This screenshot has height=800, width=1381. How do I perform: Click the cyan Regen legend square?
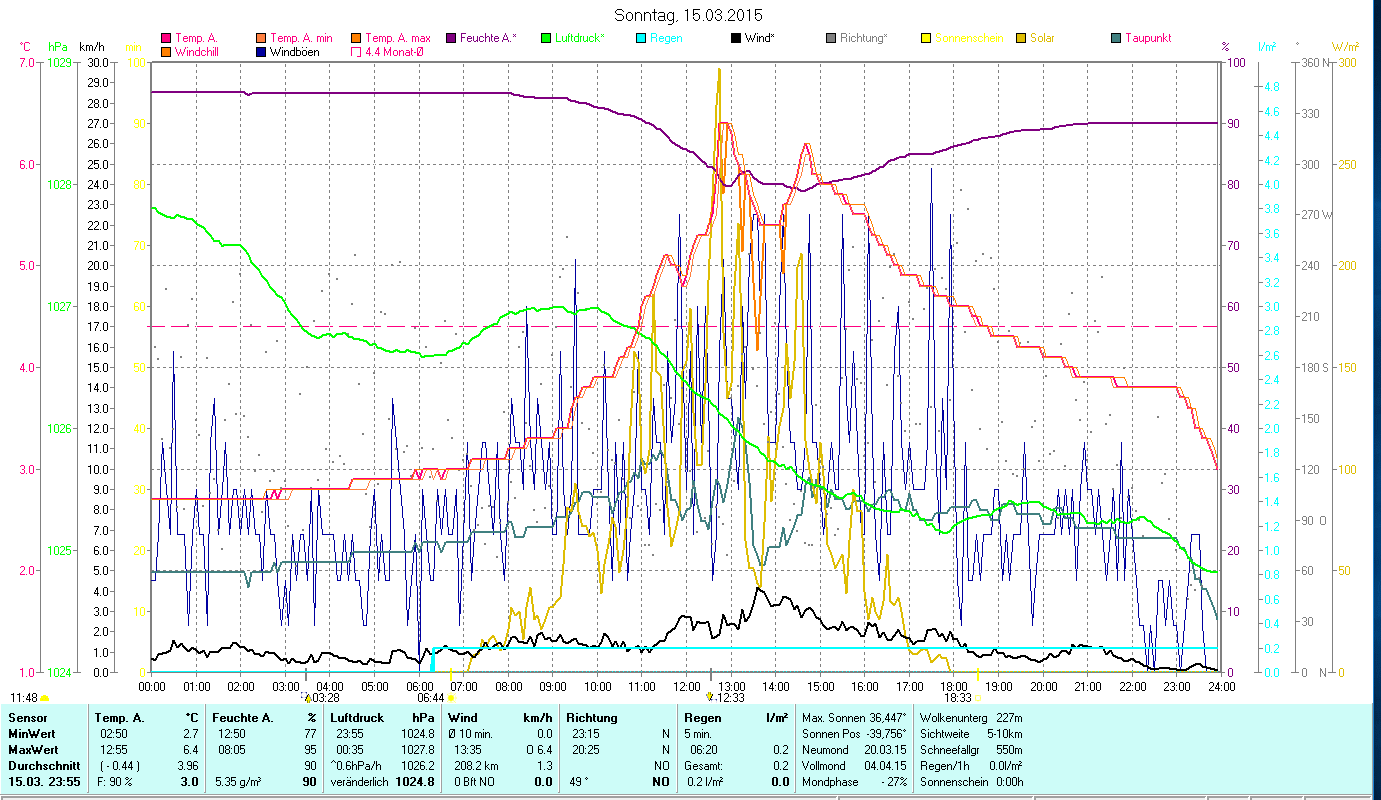tap(641, 38)
